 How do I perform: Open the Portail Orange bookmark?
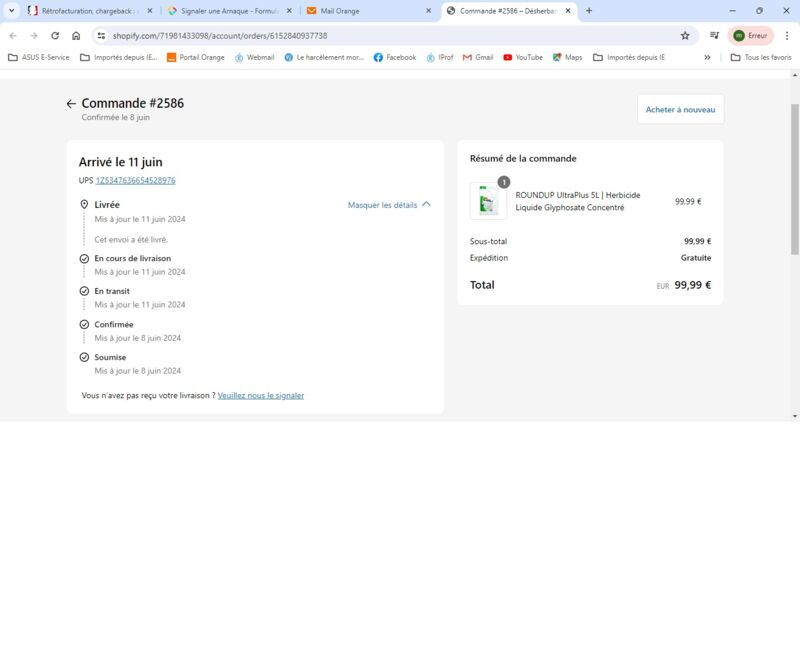pyautogui.click(x=196, y=58)
